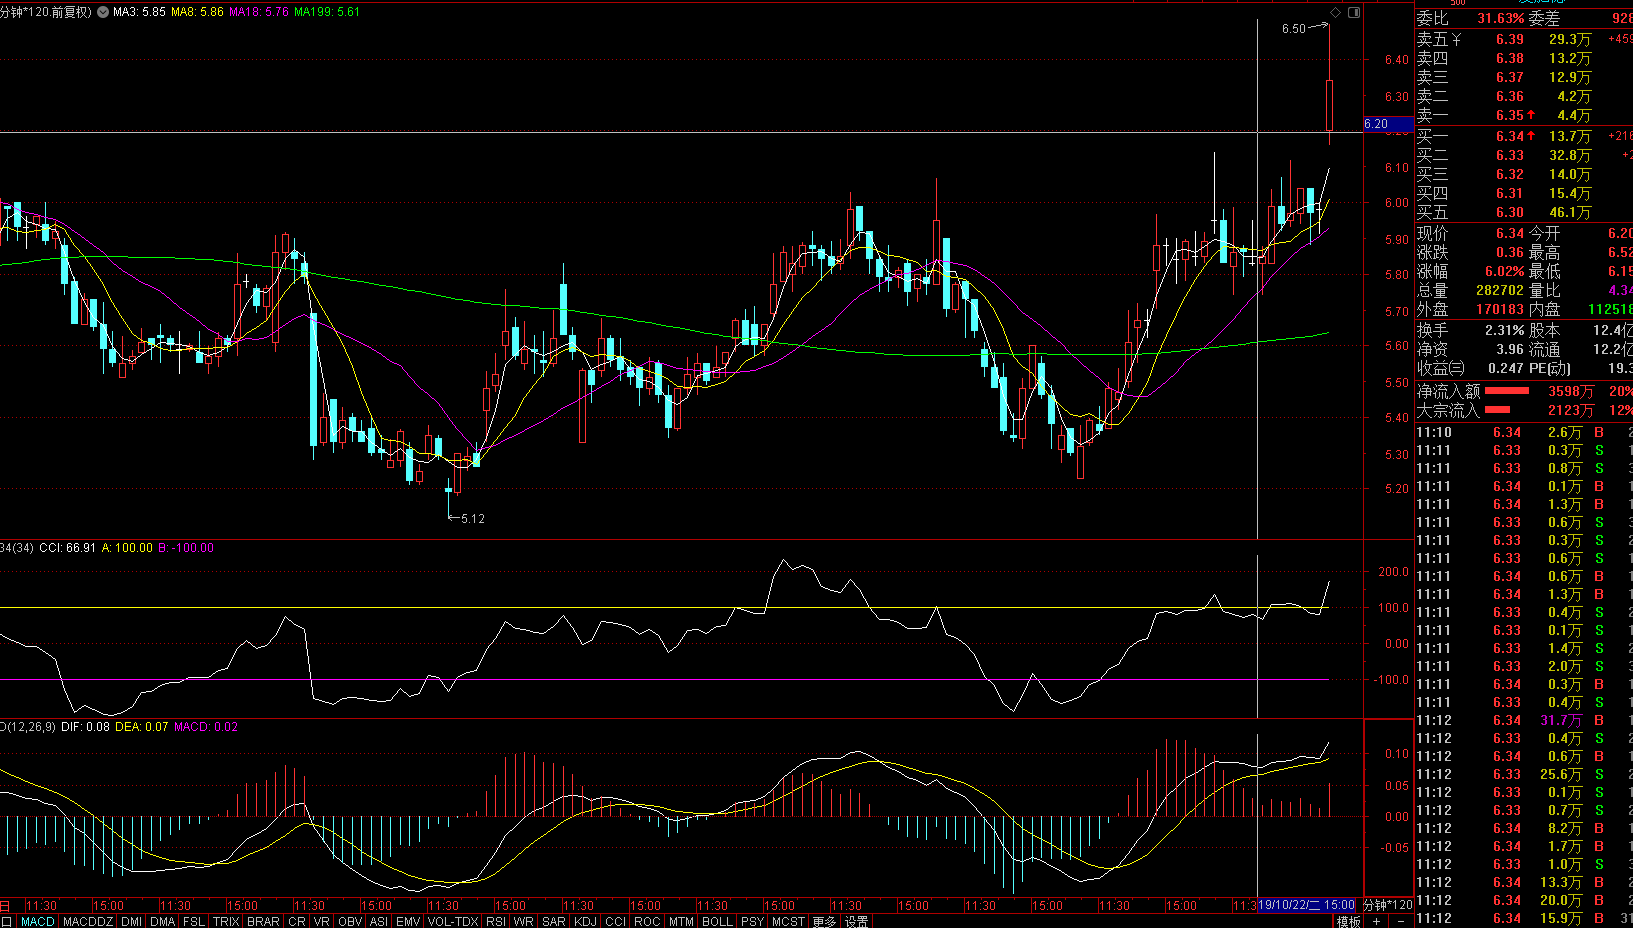Open 设置 indicator settings
Screen dimensions: 1633x928
point(857,921)
